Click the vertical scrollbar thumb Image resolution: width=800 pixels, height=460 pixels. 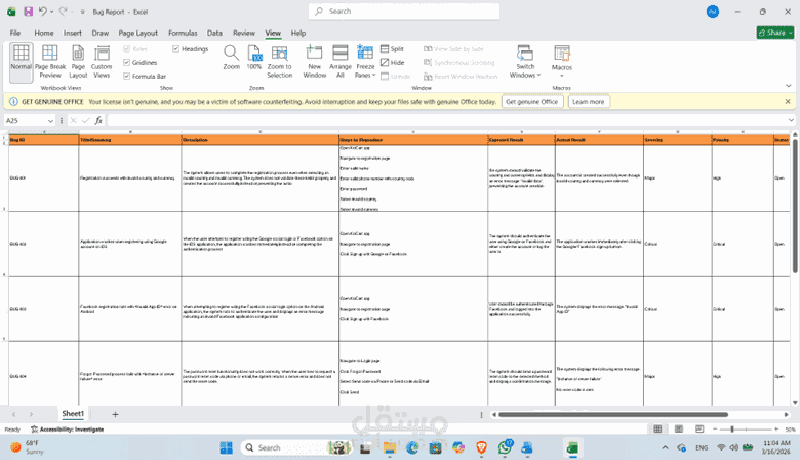click(x=795, y=204)
